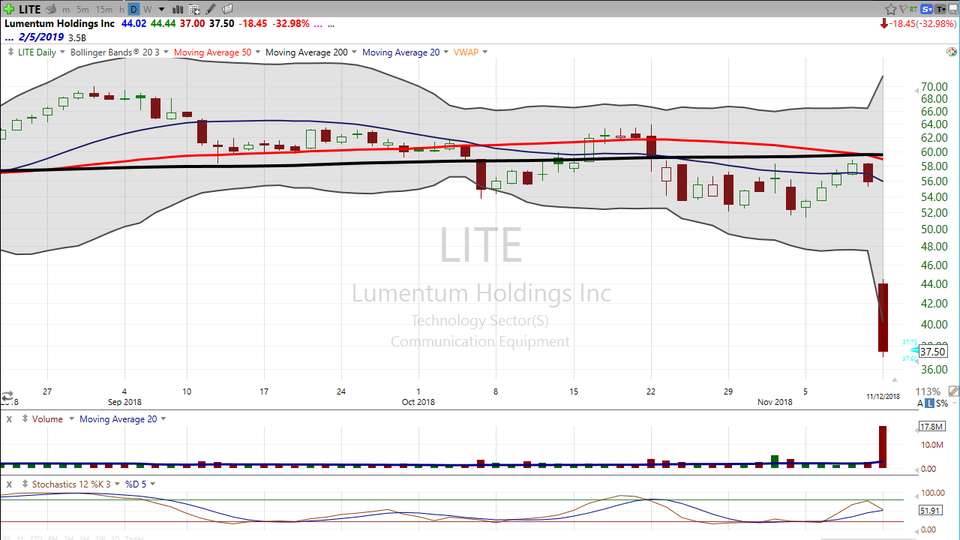Image resolution: width=960 pixels, height=540 pixels.
Task: Click the green plus add-symbol icon
Action: (9, 9)
